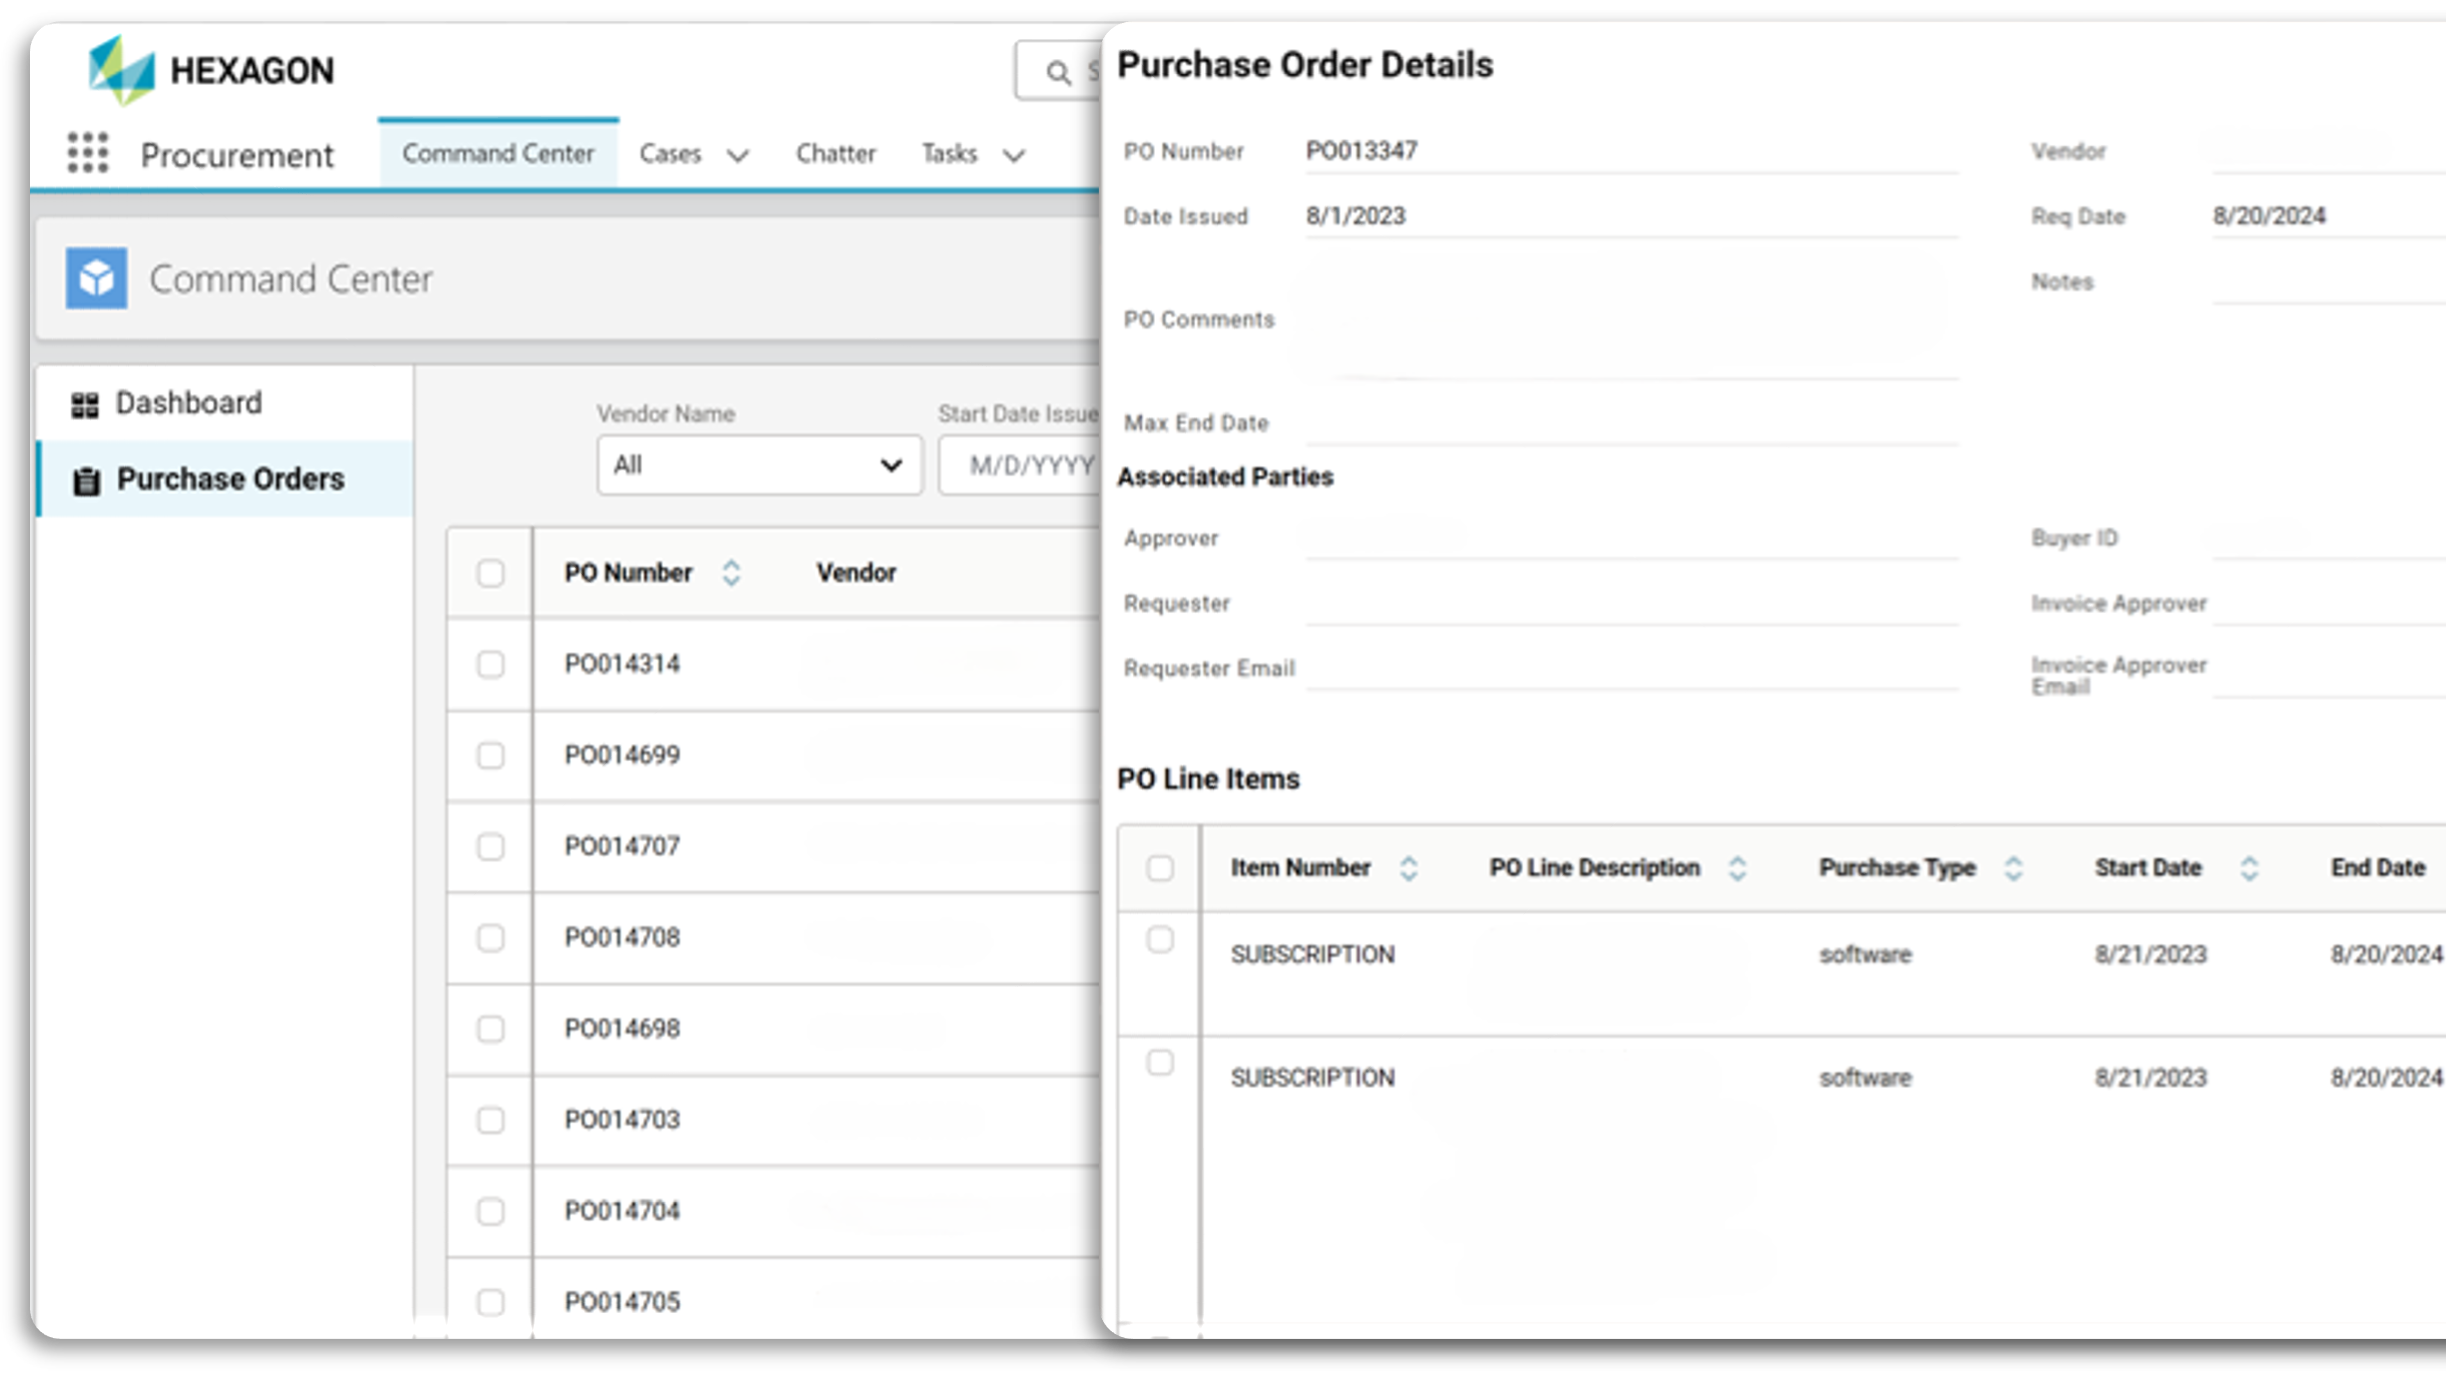Check the first SUBSCRIPTION line item

[1160, 940]
